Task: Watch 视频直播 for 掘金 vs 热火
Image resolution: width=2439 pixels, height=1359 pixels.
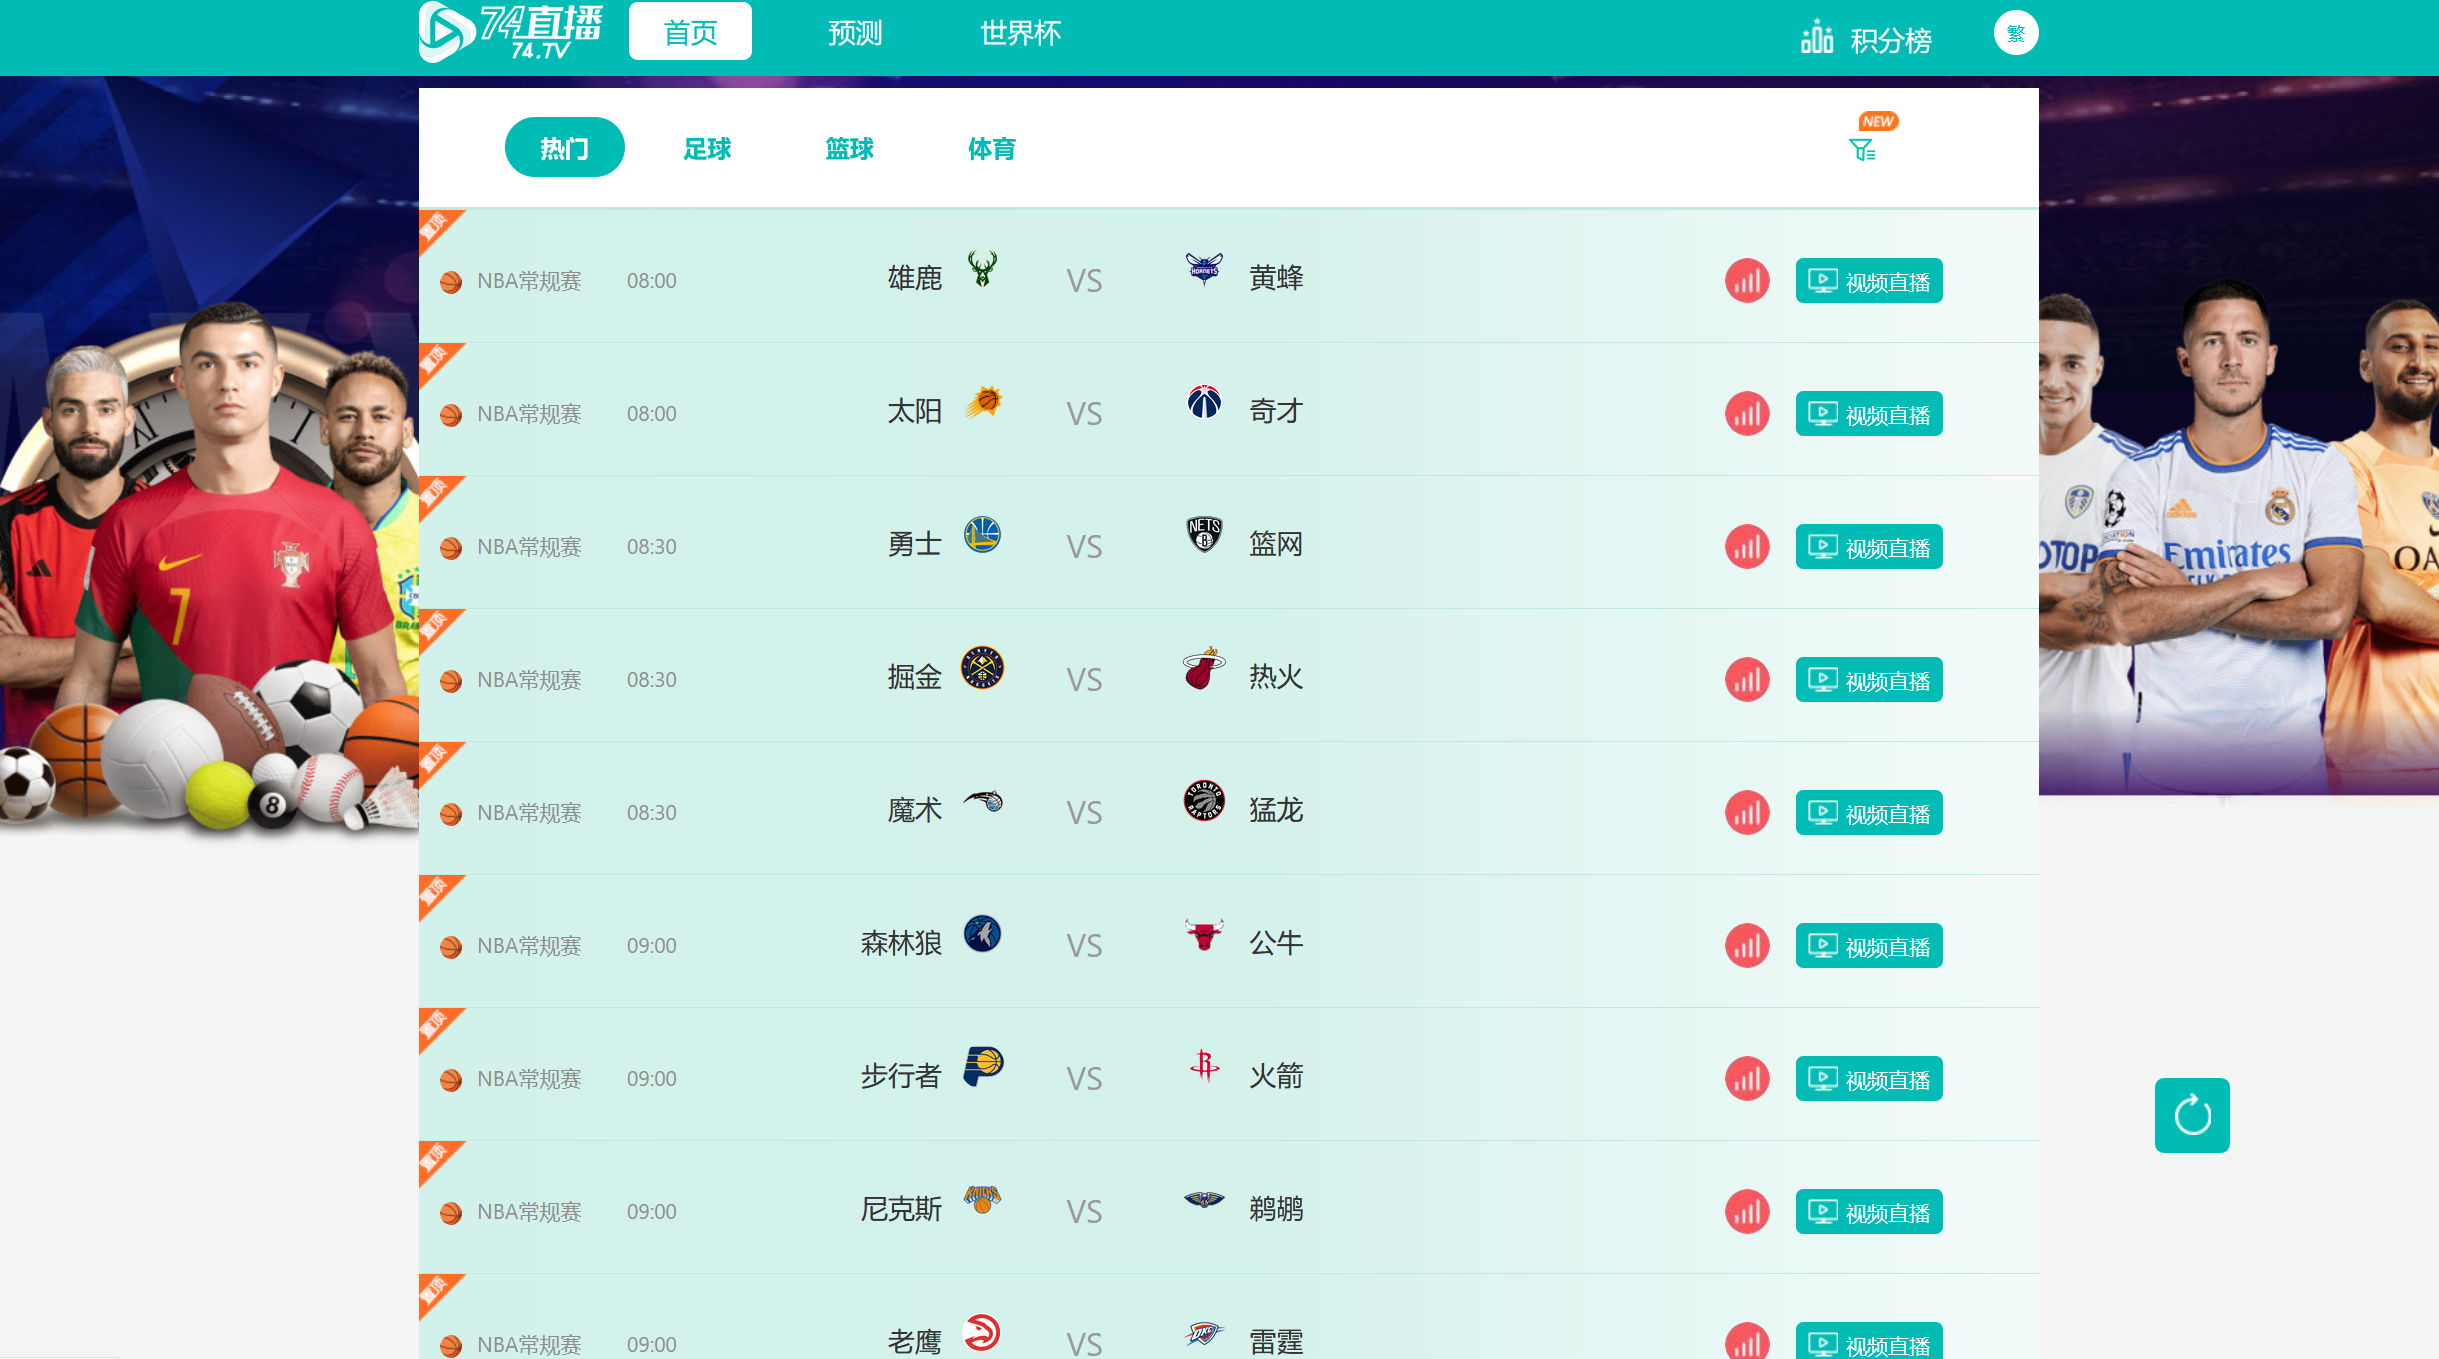Action: click(1868, 680)
